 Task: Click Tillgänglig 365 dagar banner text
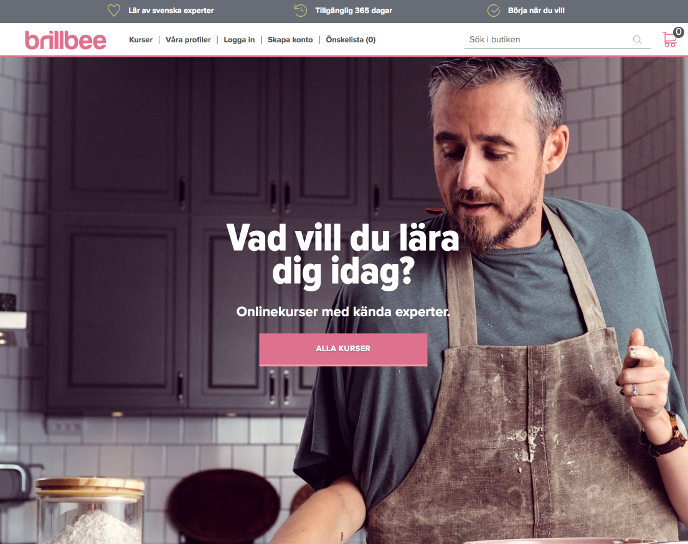click(x=354, y=10)
